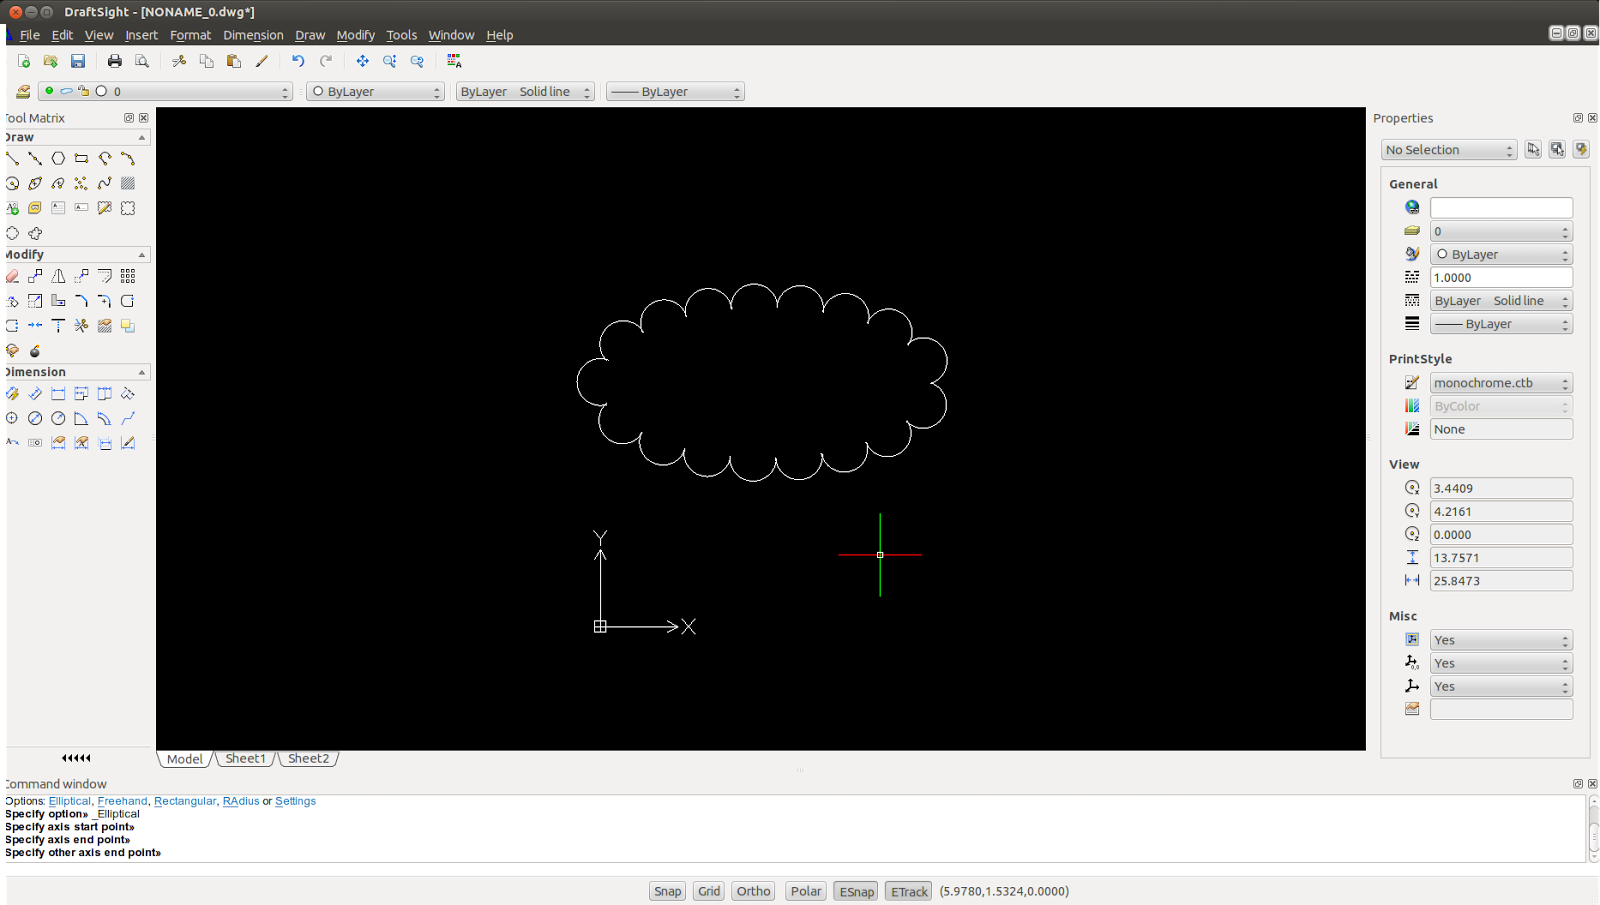
Task: Click the command window scrollbar
Action: click(x=1594, y=828)
